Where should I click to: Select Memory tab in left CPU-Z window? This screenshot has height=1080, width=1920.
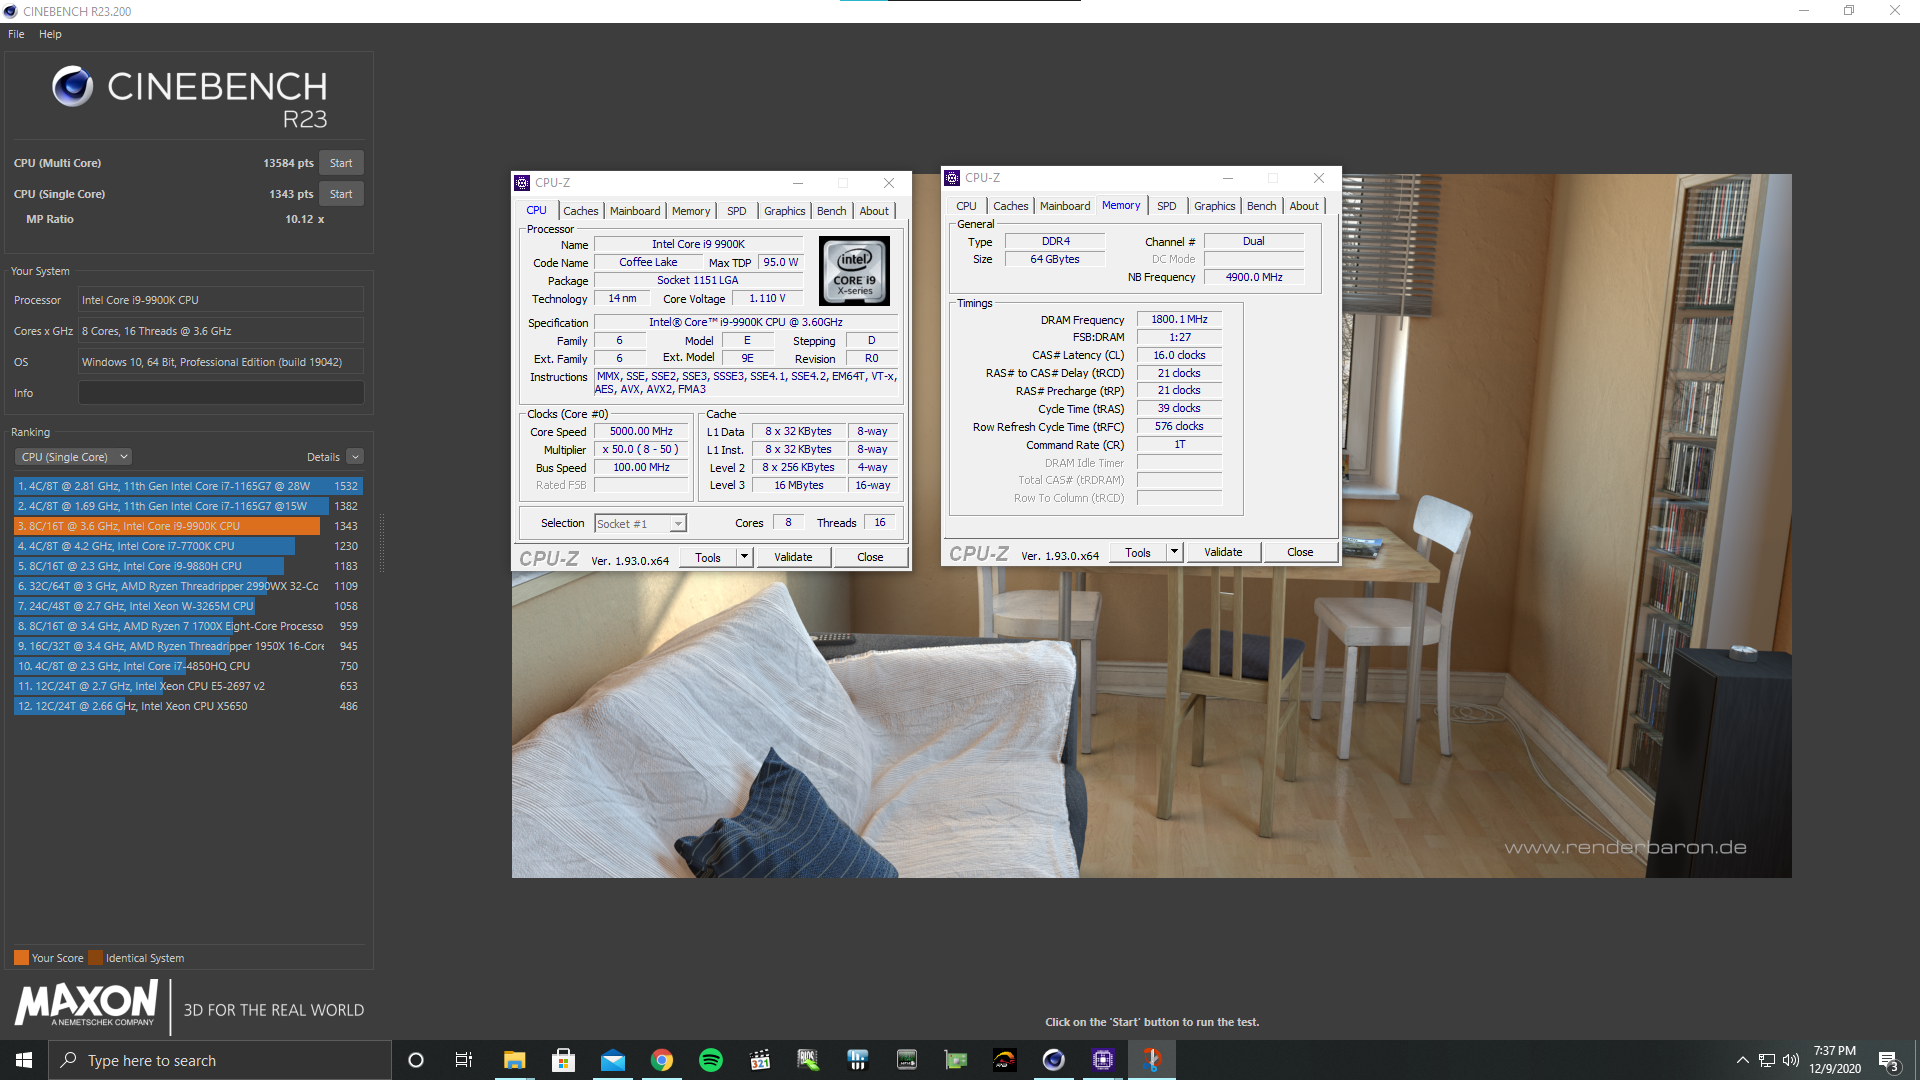click(691, 211)
